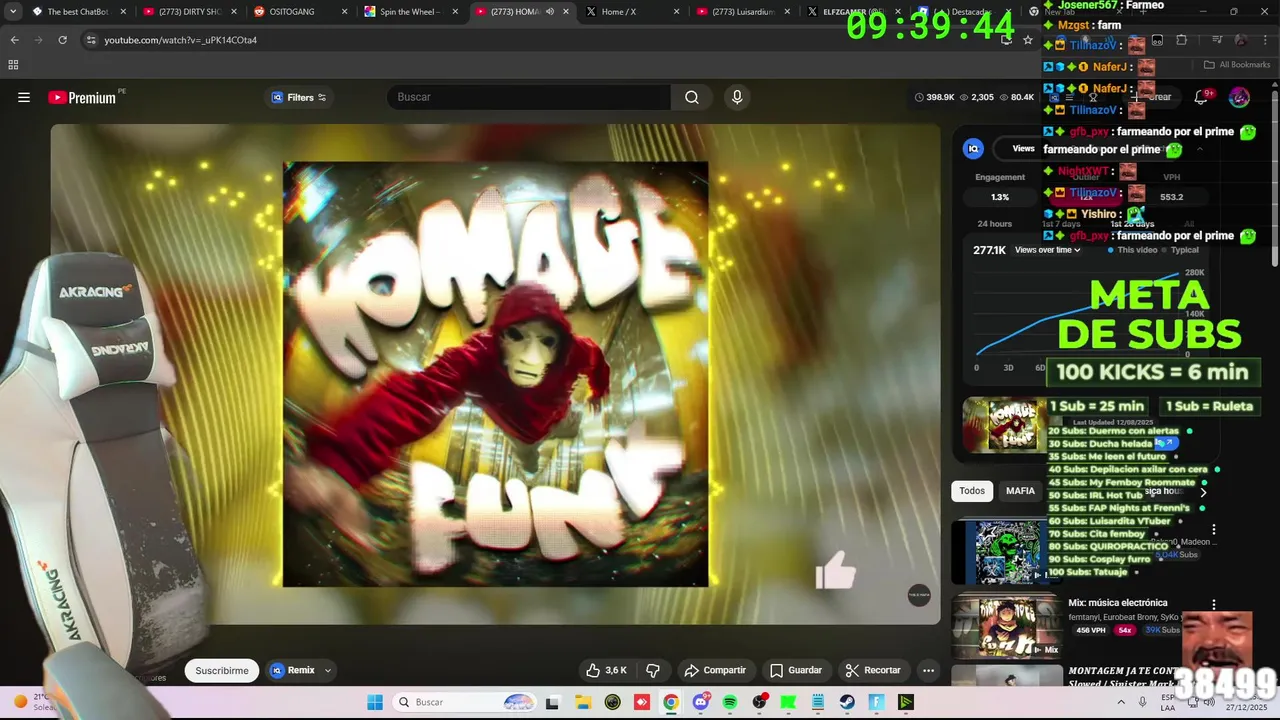Activate voice search microphone
This screenshot has width=1280, height=720.
[737, 97]
